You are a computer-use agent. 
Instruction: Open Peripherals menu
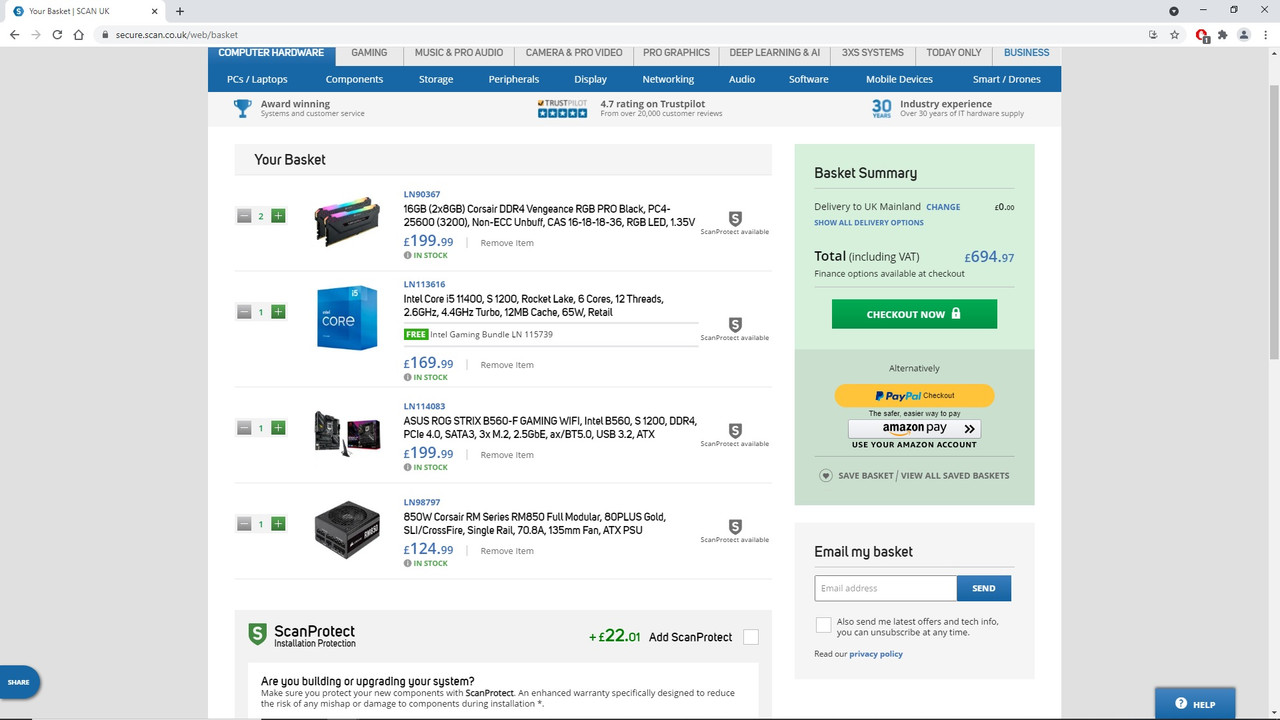[x=514, y=79]
